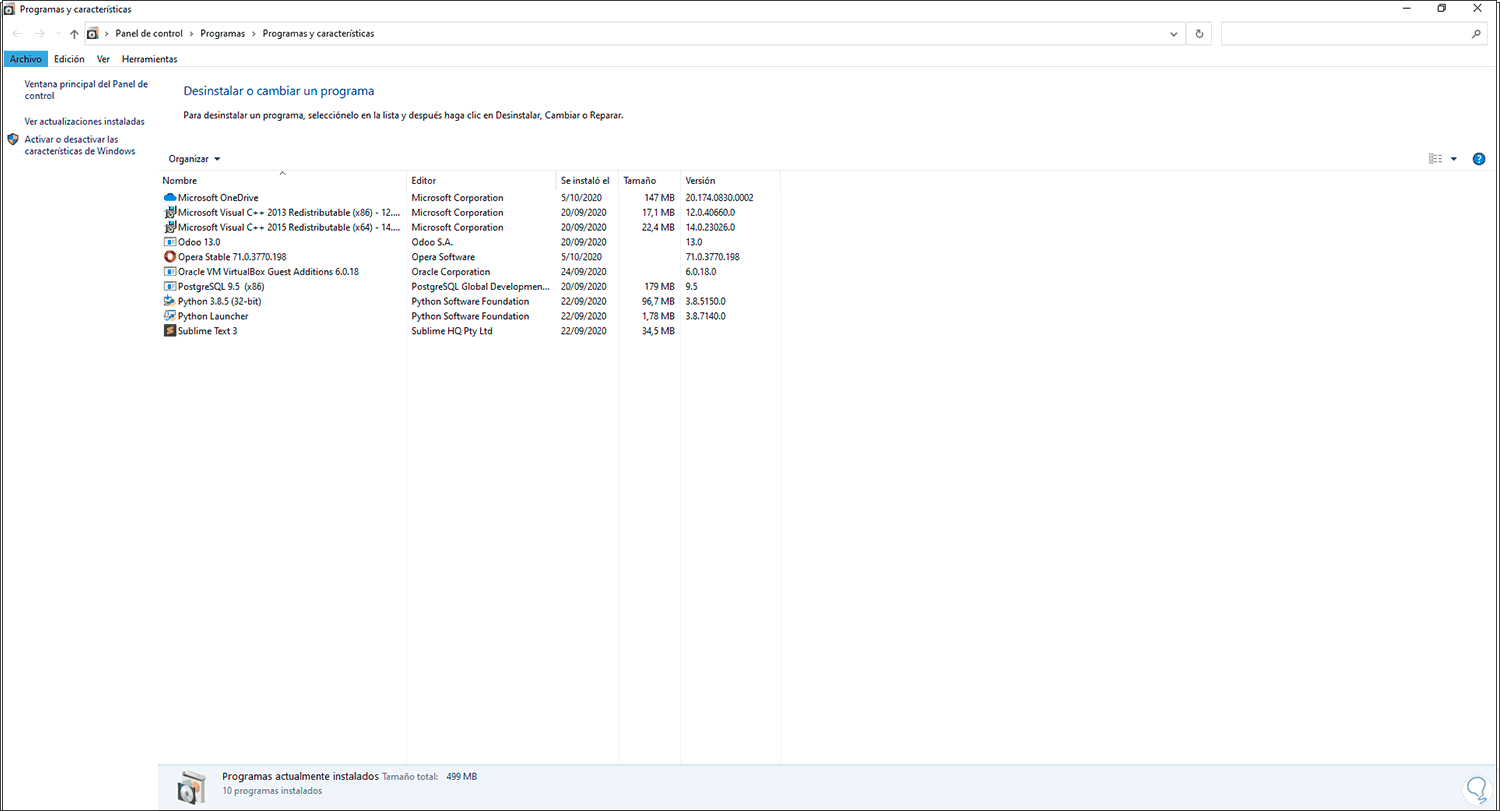Click the installed programs status bar icon

191,788
